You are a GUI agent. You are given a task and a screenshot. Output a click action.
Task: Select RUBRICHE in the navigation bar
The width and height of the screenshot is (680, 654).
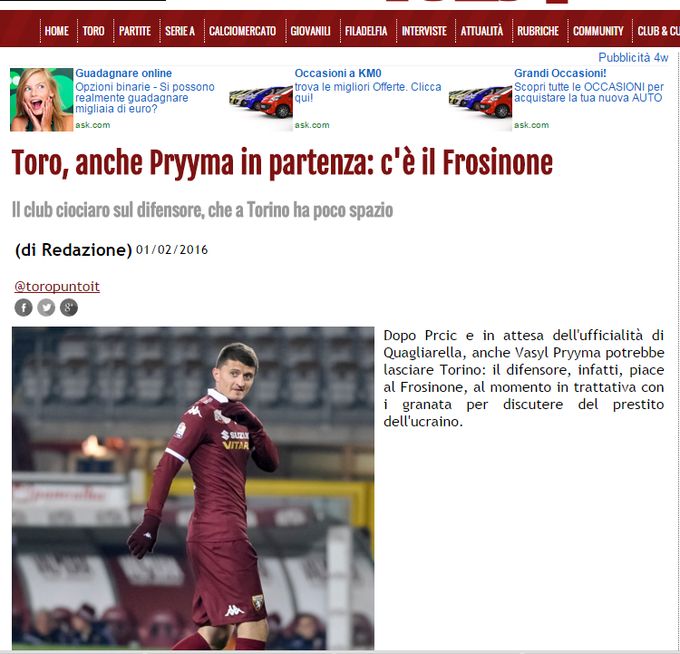(538, 31)
